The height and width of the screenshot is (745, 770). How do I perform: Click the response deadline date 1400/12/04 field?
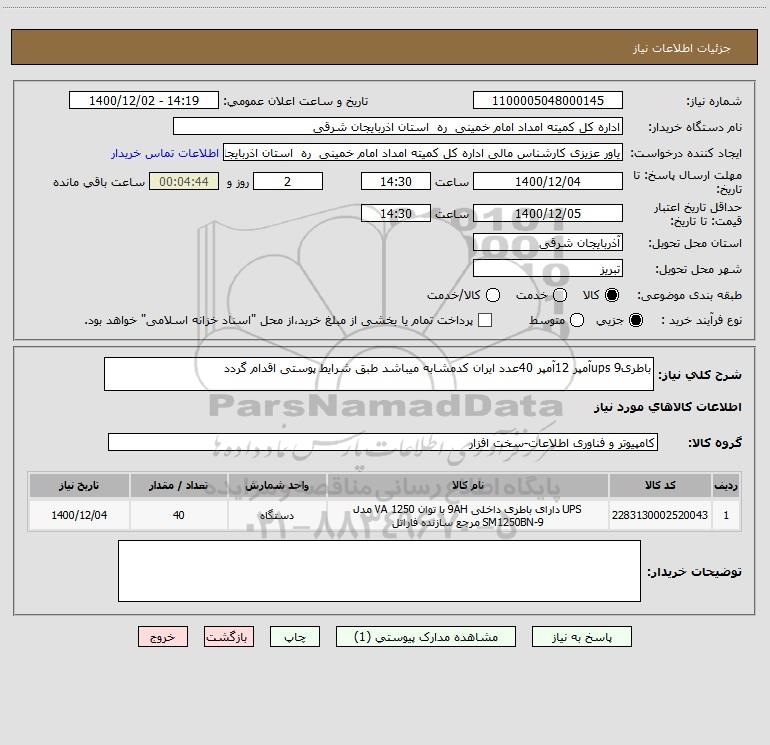coord(548,181)
